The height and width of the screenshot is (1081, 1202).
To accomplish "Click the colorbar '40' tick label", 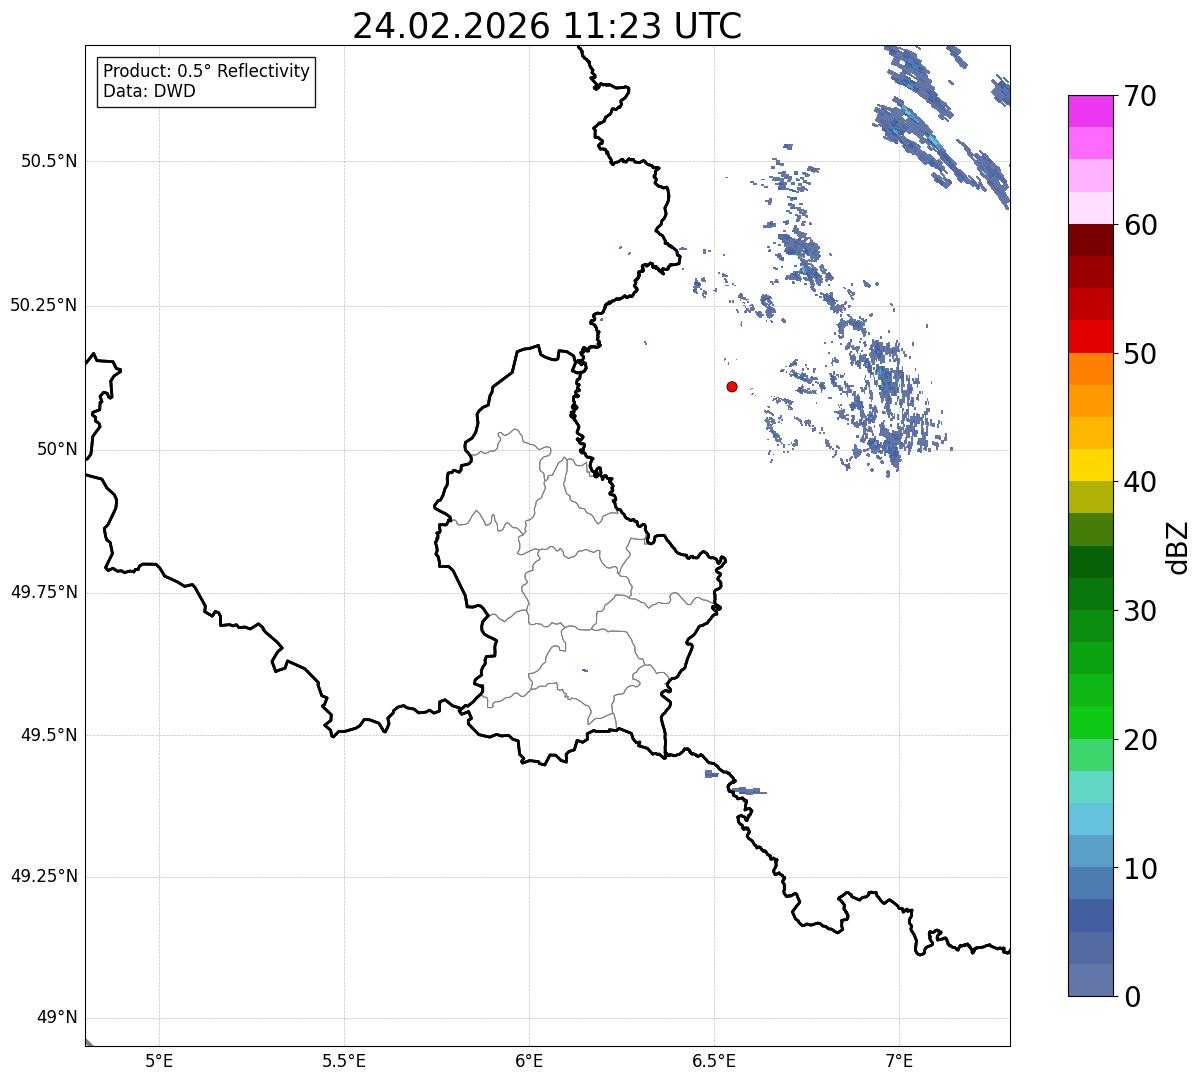I will [1140, 482].
